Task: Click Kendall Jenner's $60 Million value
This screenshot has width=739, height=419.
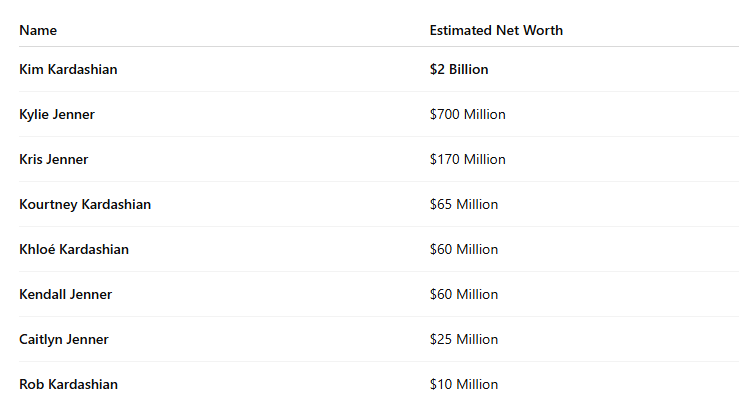Action: click(x=463, y=295)
